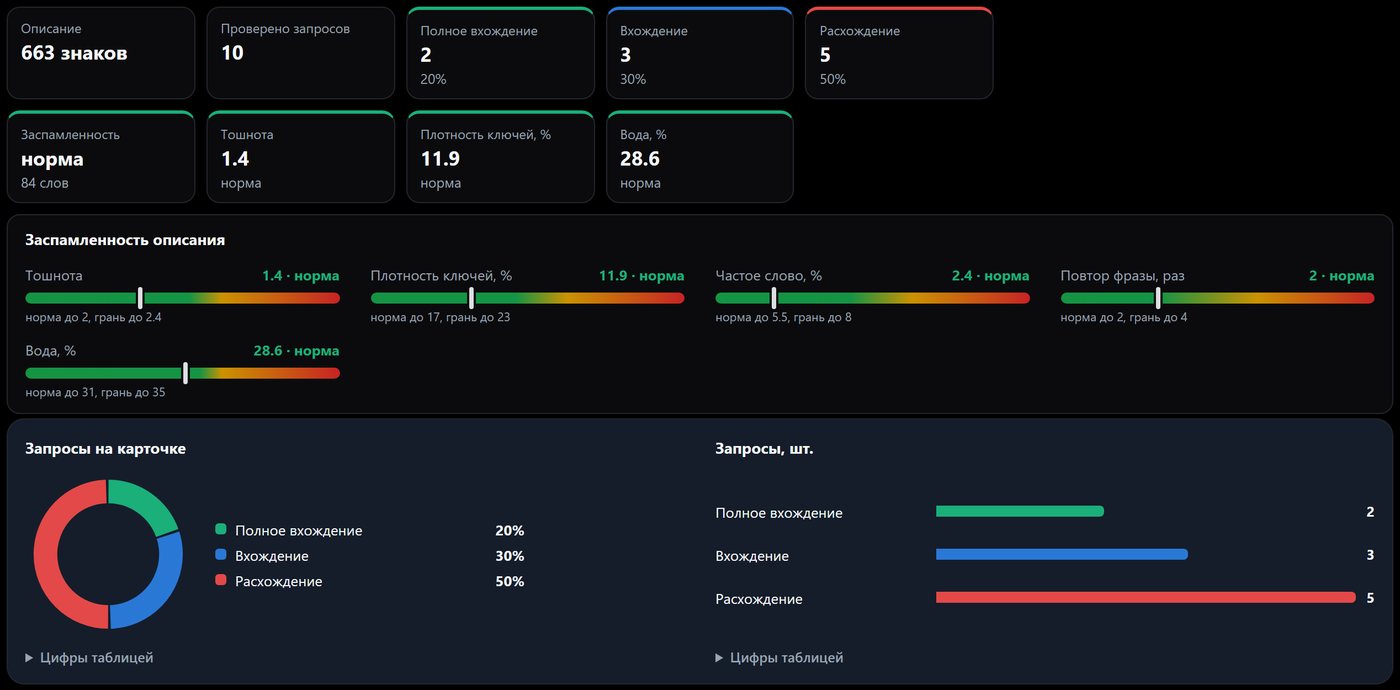The height and width of the screenshot is (690, 1400).
Task: Click the "Повтор фразы, раз" gauge bar
Action: (x=1217, y=298)
